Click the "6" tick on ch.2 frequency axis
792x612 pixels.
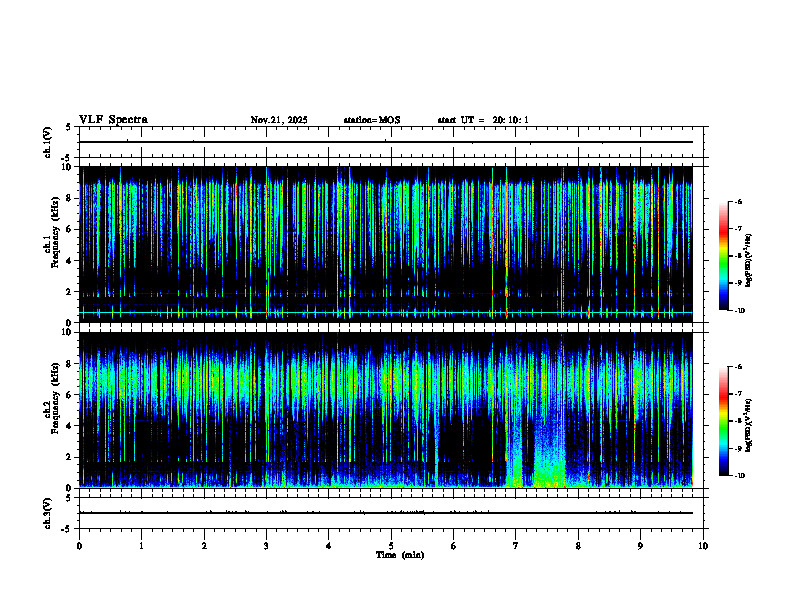coord(70,395)
